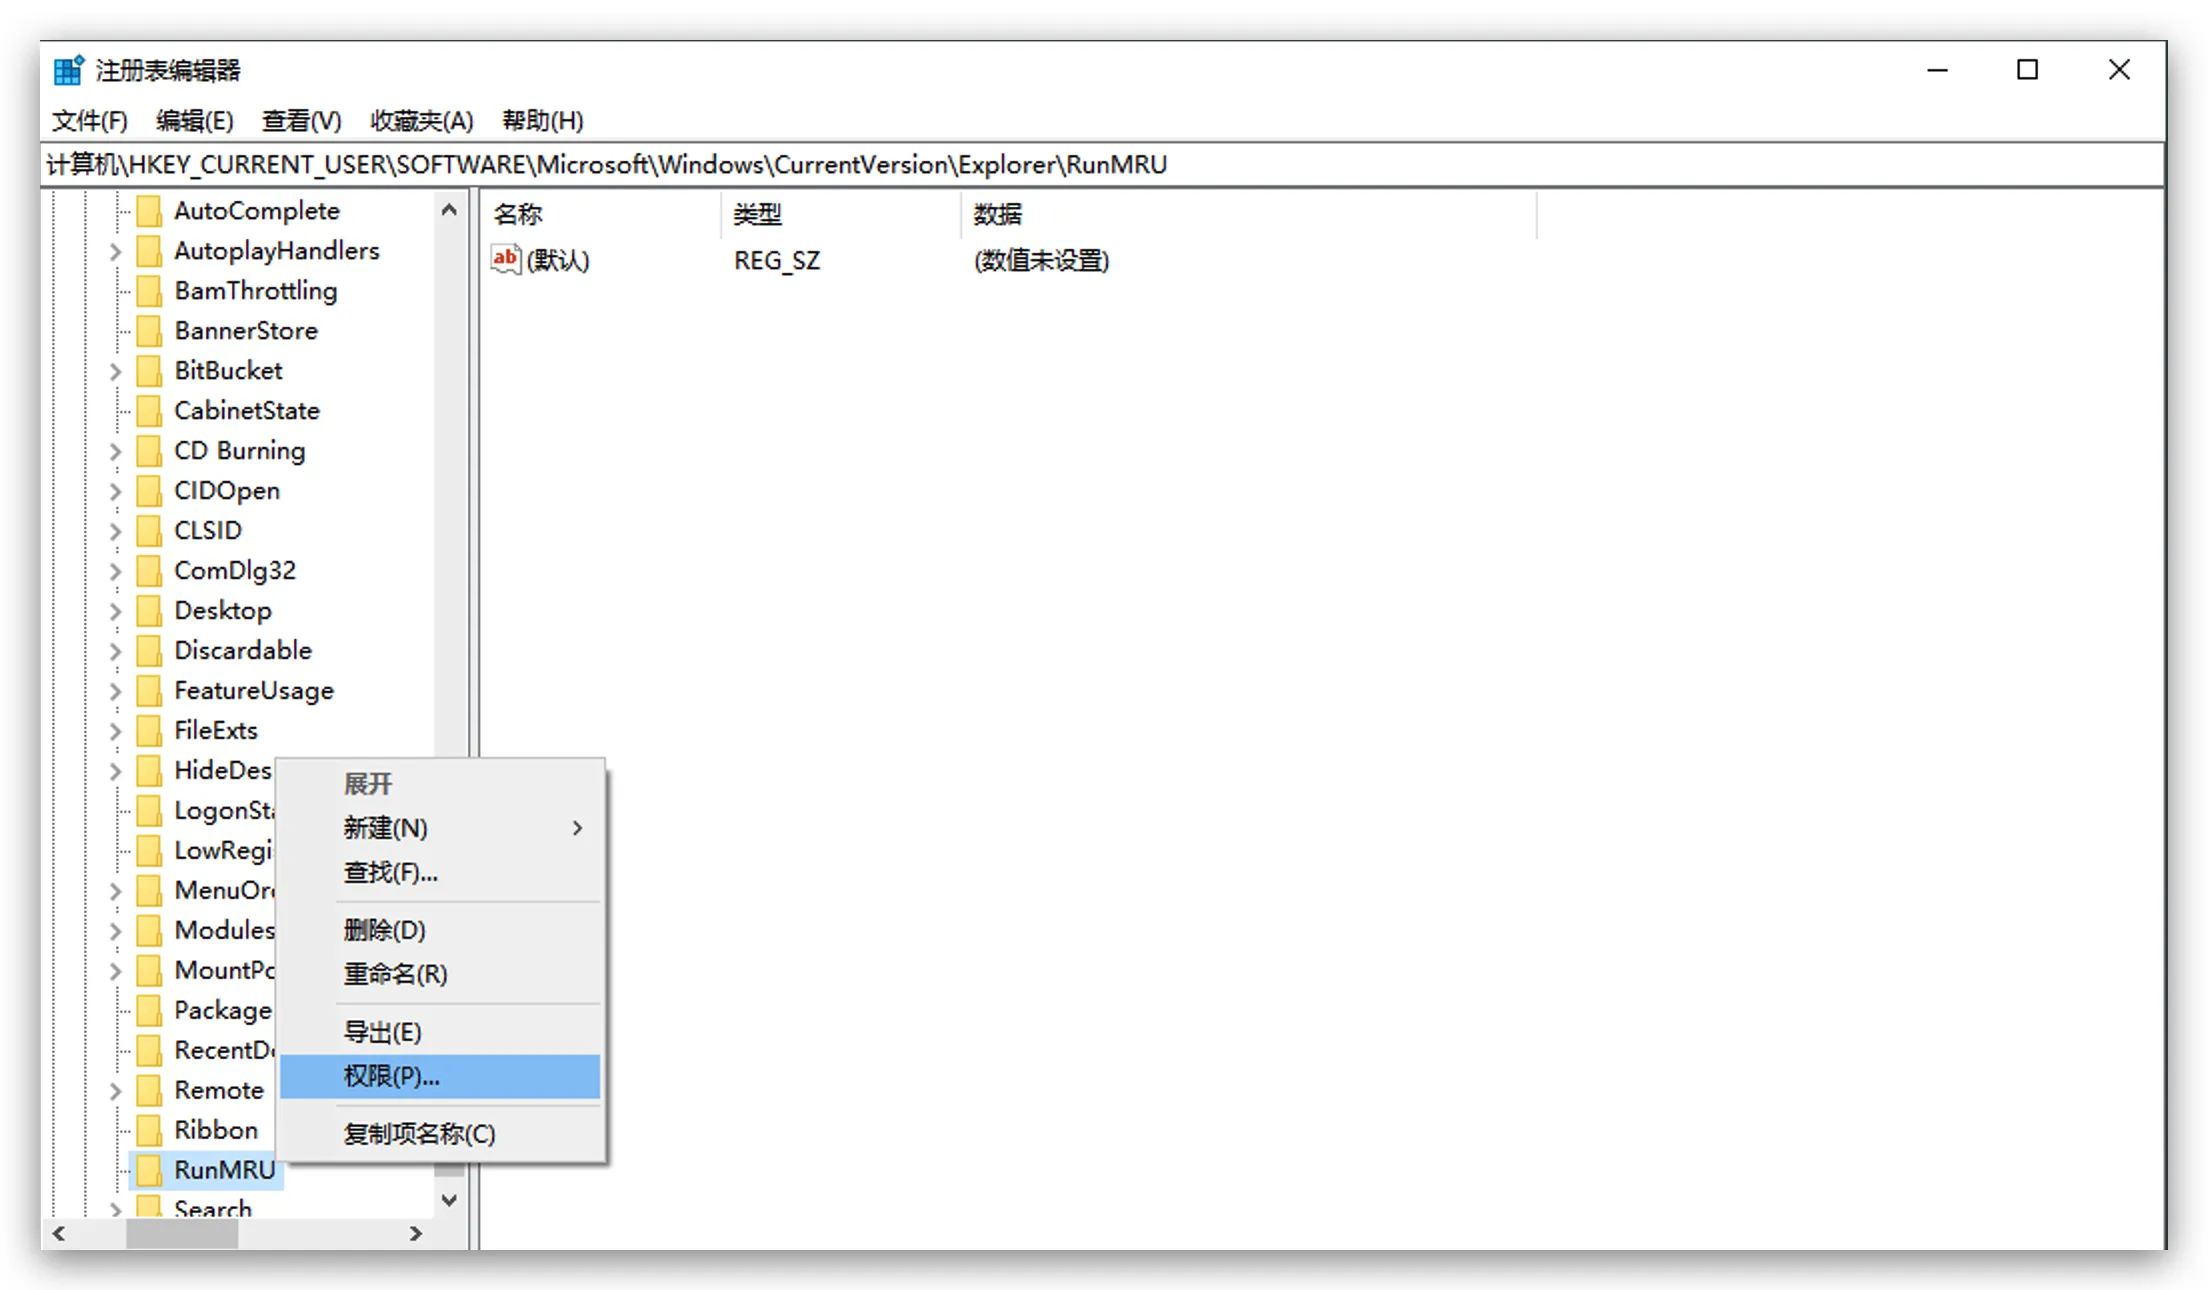
Task: Click the (默认) string value icon
Action: pos(506,260)
